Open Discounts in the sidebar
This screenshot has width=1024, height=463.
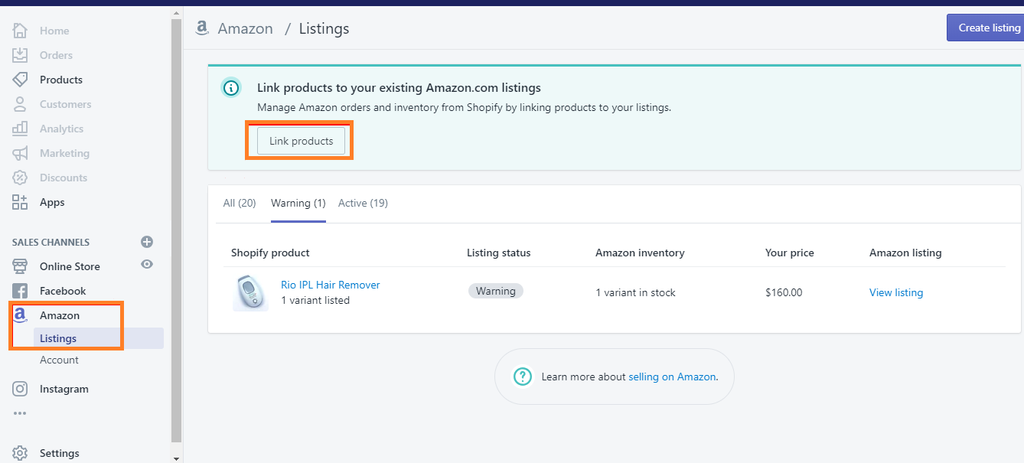coord(63,178)
